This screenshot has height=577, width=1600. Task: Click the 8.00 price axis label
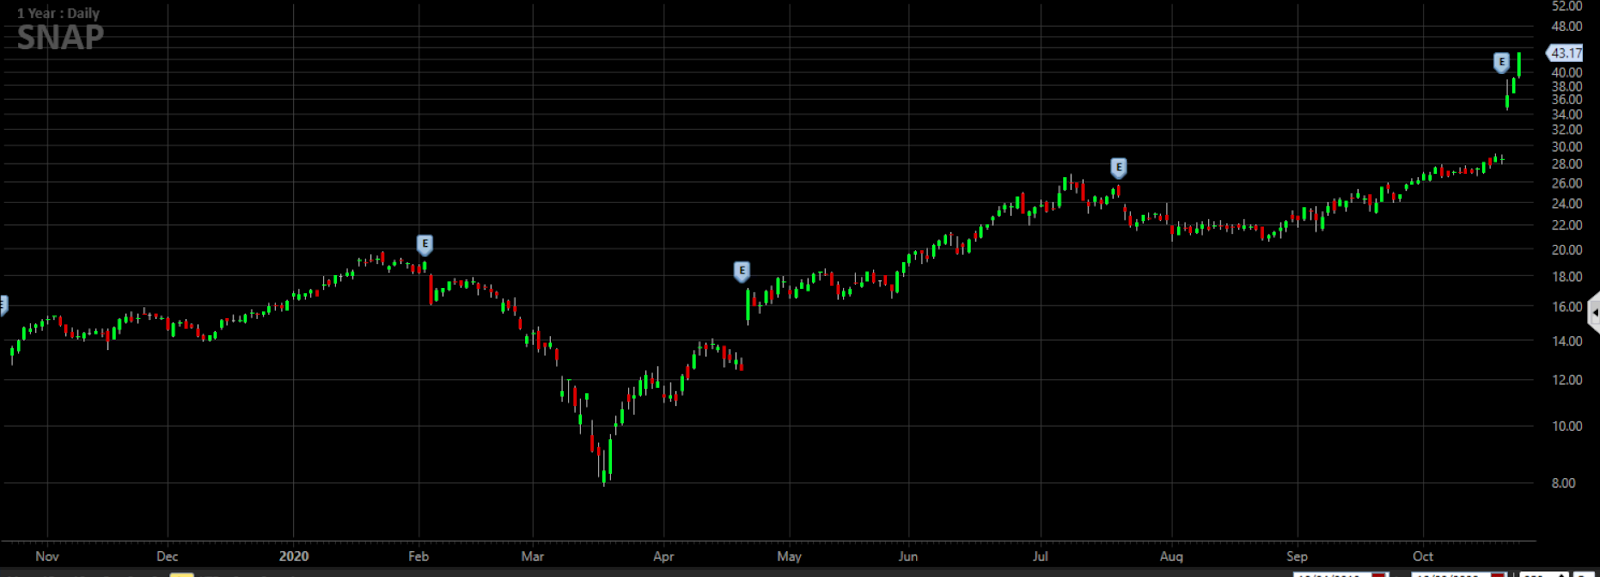[x=1563, y=483]
